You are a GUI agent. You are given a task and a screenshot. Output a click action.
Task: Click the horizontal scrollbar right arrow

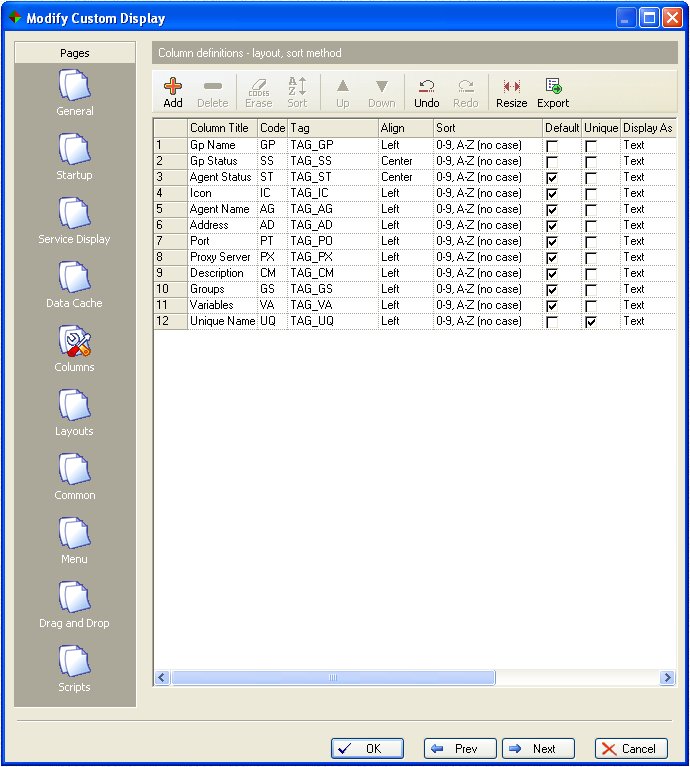click(x=667, y=678)
